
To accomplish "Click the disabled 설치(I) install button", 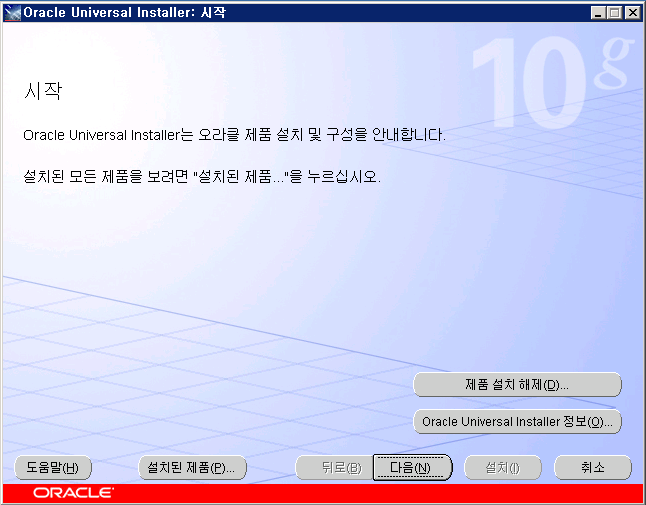I will pyautogui.click(x=503, y=468).
